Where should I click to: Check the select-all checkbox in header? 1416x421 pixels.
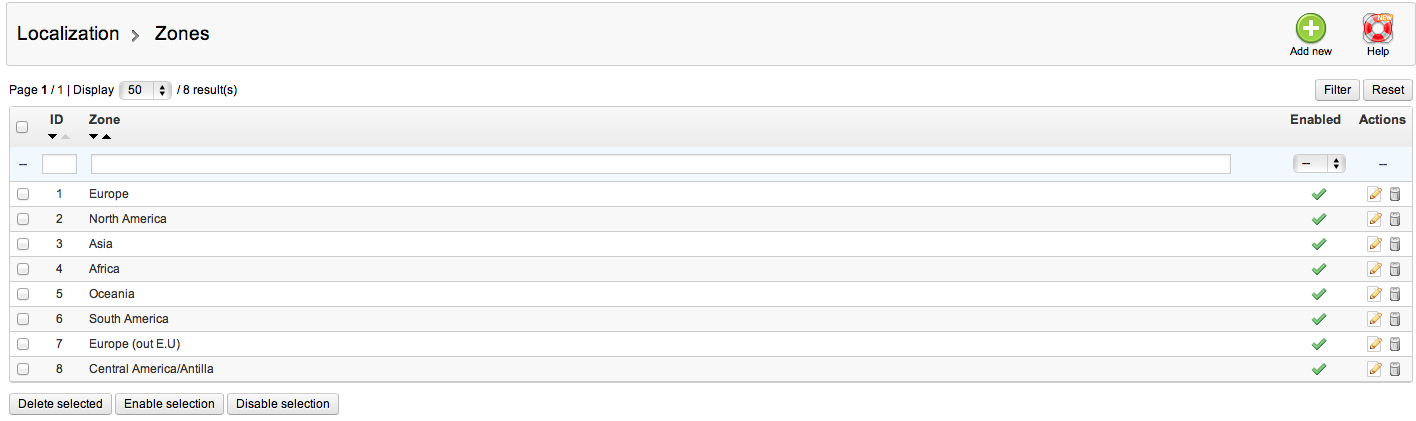22,127
